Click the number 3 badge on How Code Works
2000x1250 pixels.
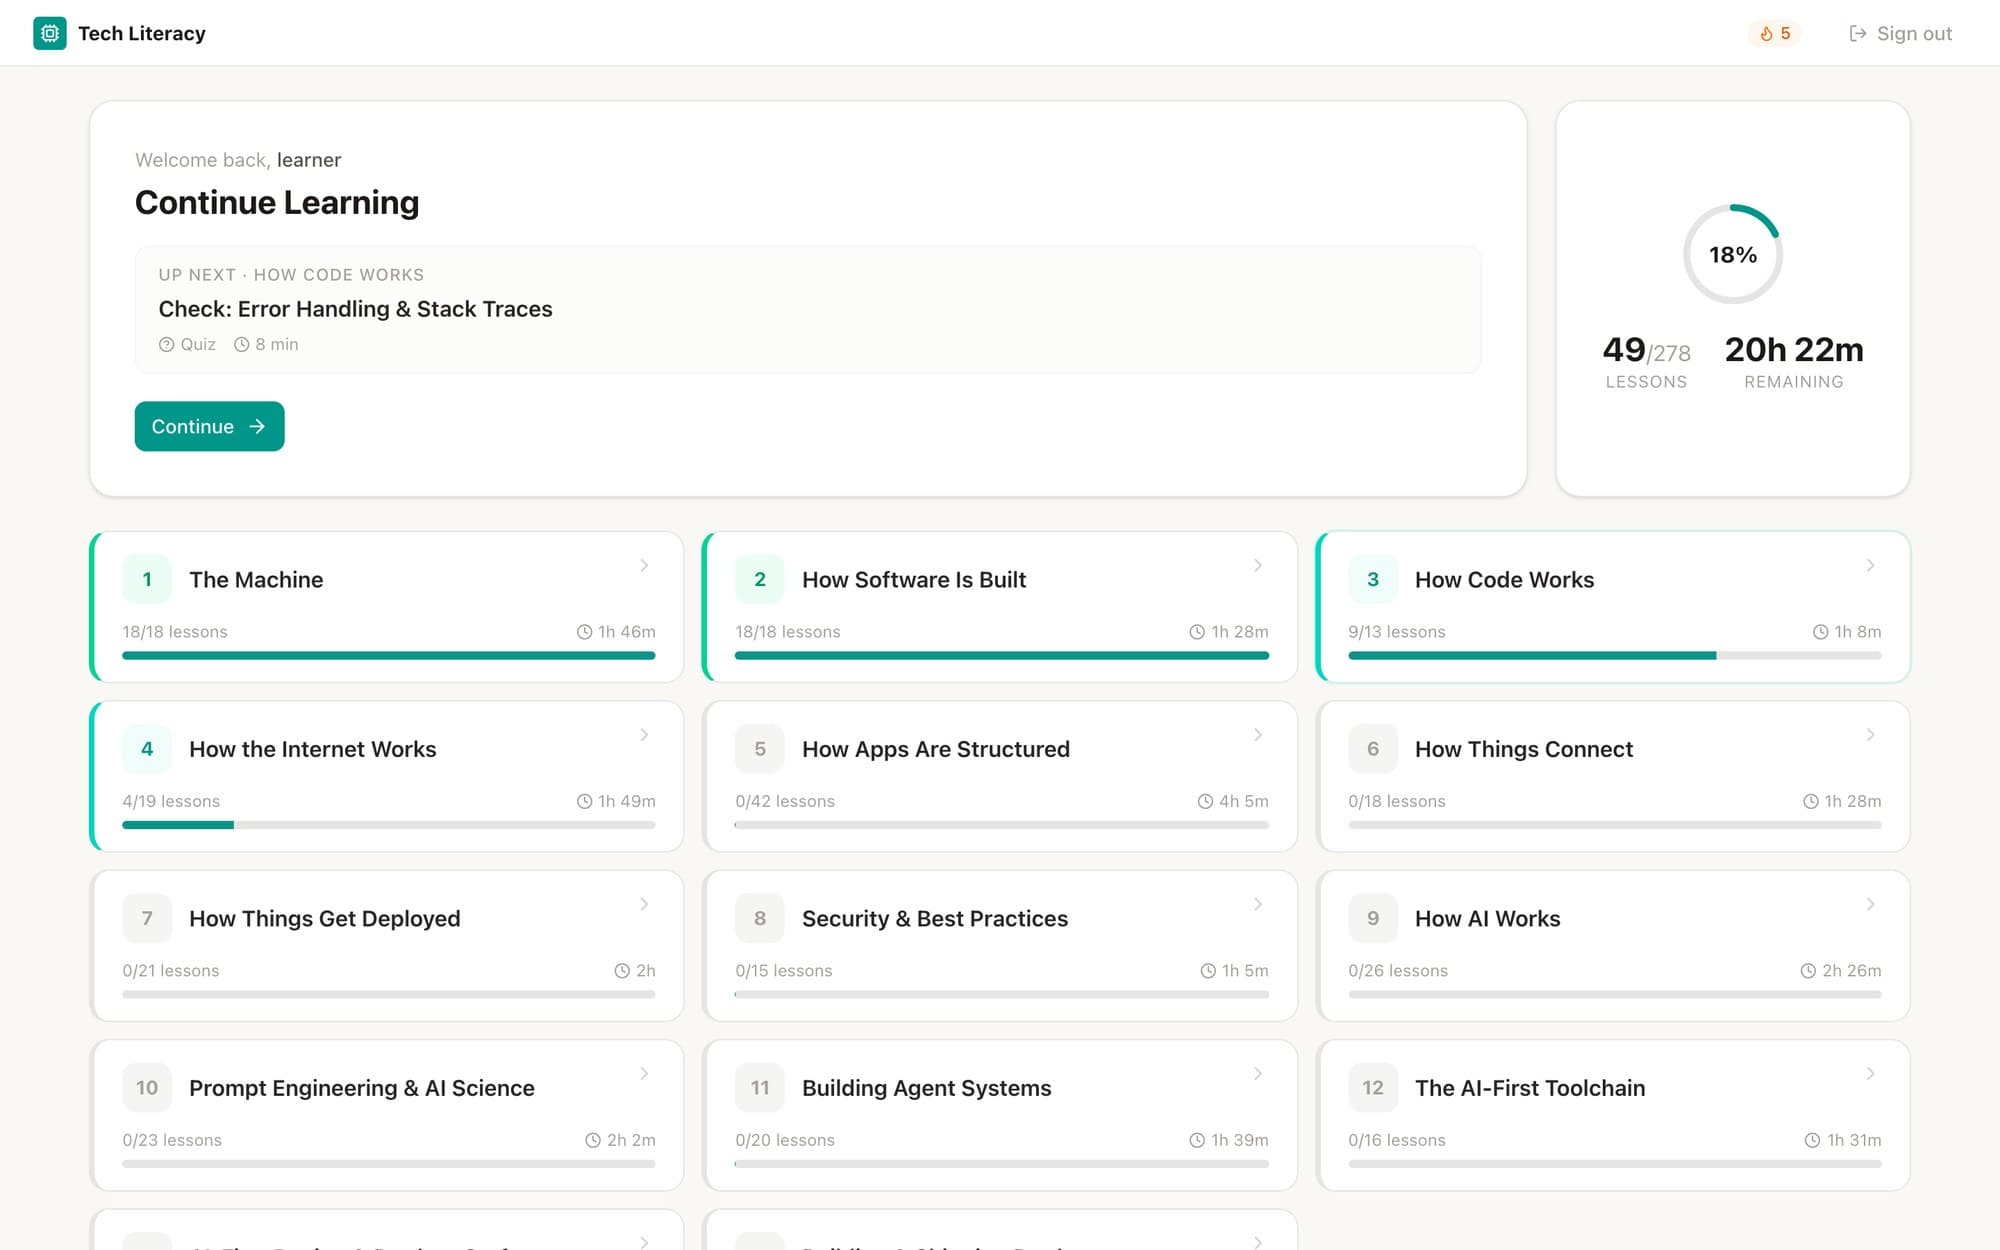[1373, 580]
